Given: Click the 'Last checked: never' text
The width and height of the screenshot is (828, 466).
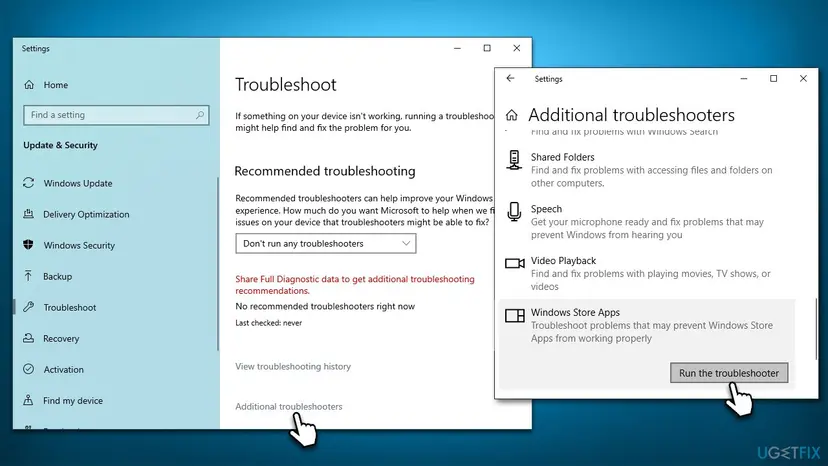Looking at the screenshot, I should pyautogui.click(x=269, y=323).
